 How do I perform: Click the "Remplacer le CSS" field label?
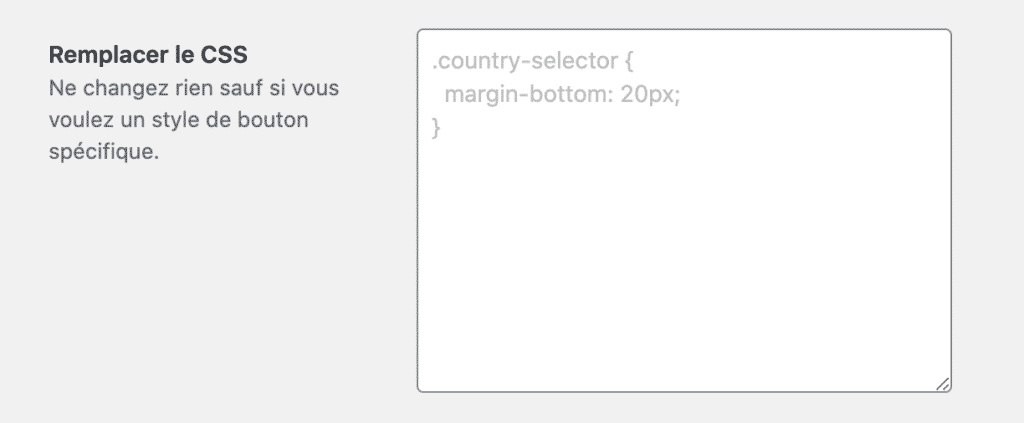click(x=147, y=55)
